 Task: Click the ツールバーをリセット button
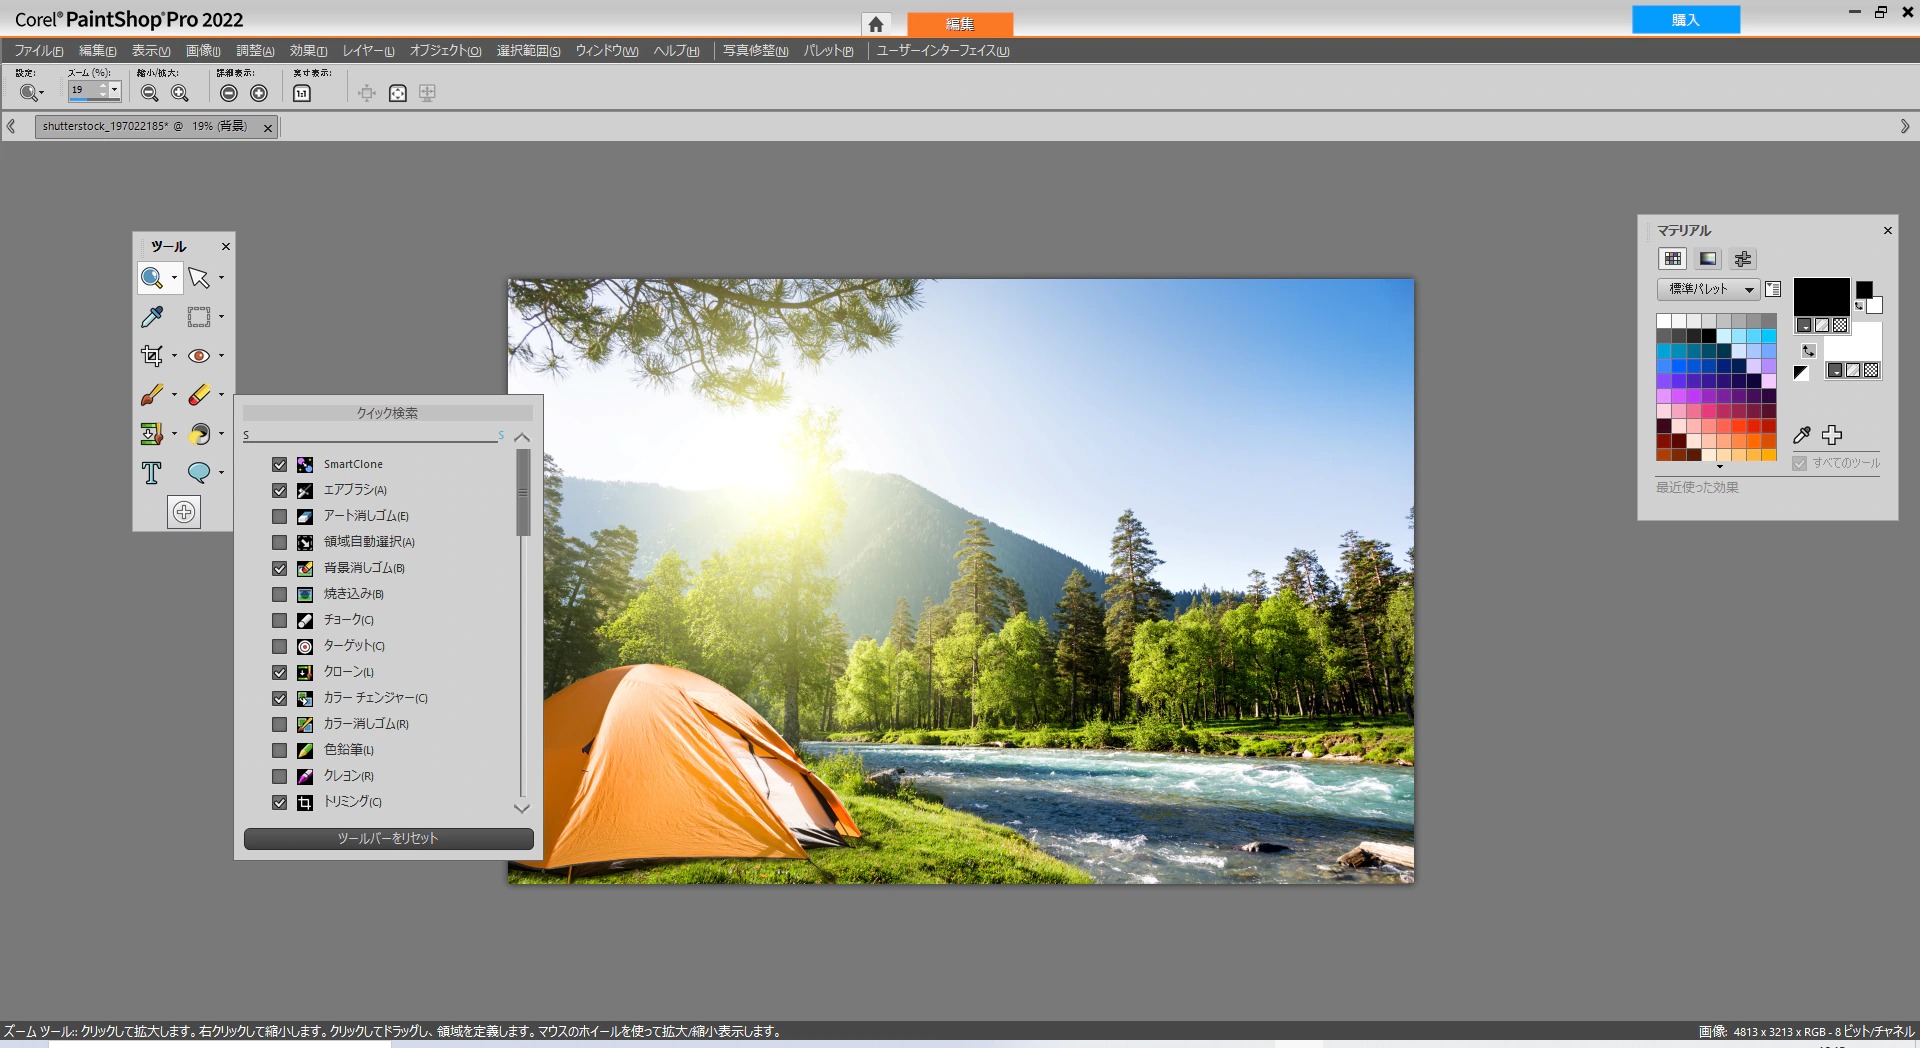388,839
